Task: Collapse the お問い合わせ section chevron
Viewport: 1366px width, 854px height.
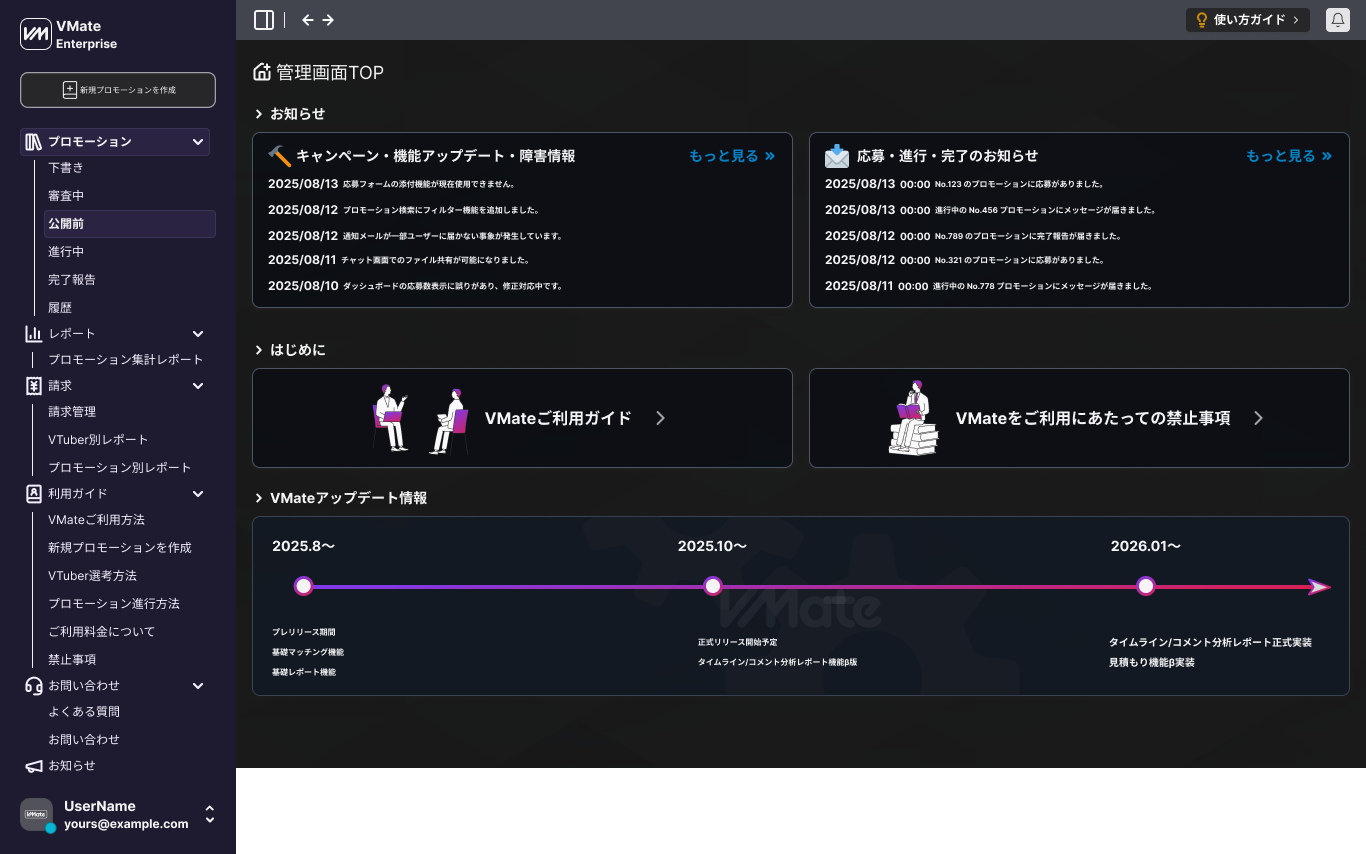Action: coord(198,686)
